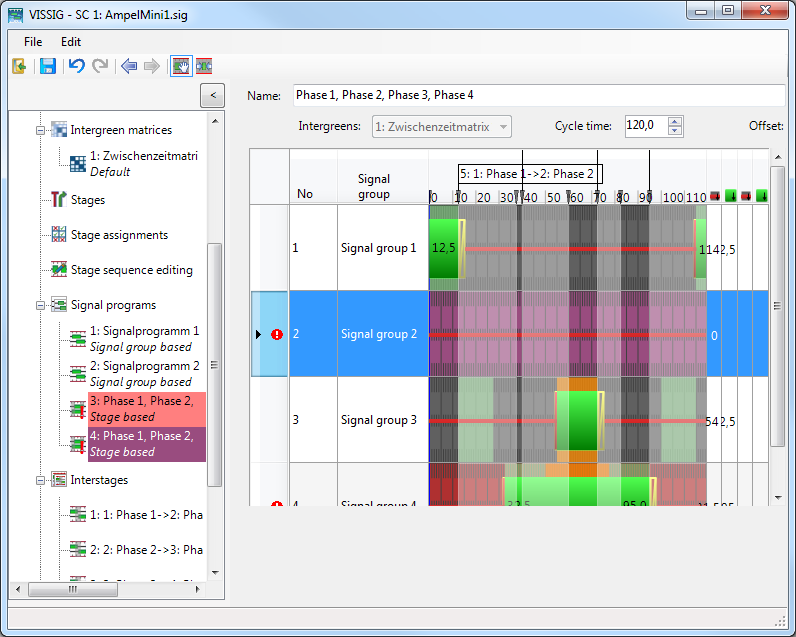Toggle the hand edit mode tool
This screenshot has width=796, height=637.
tap(180, 66)
